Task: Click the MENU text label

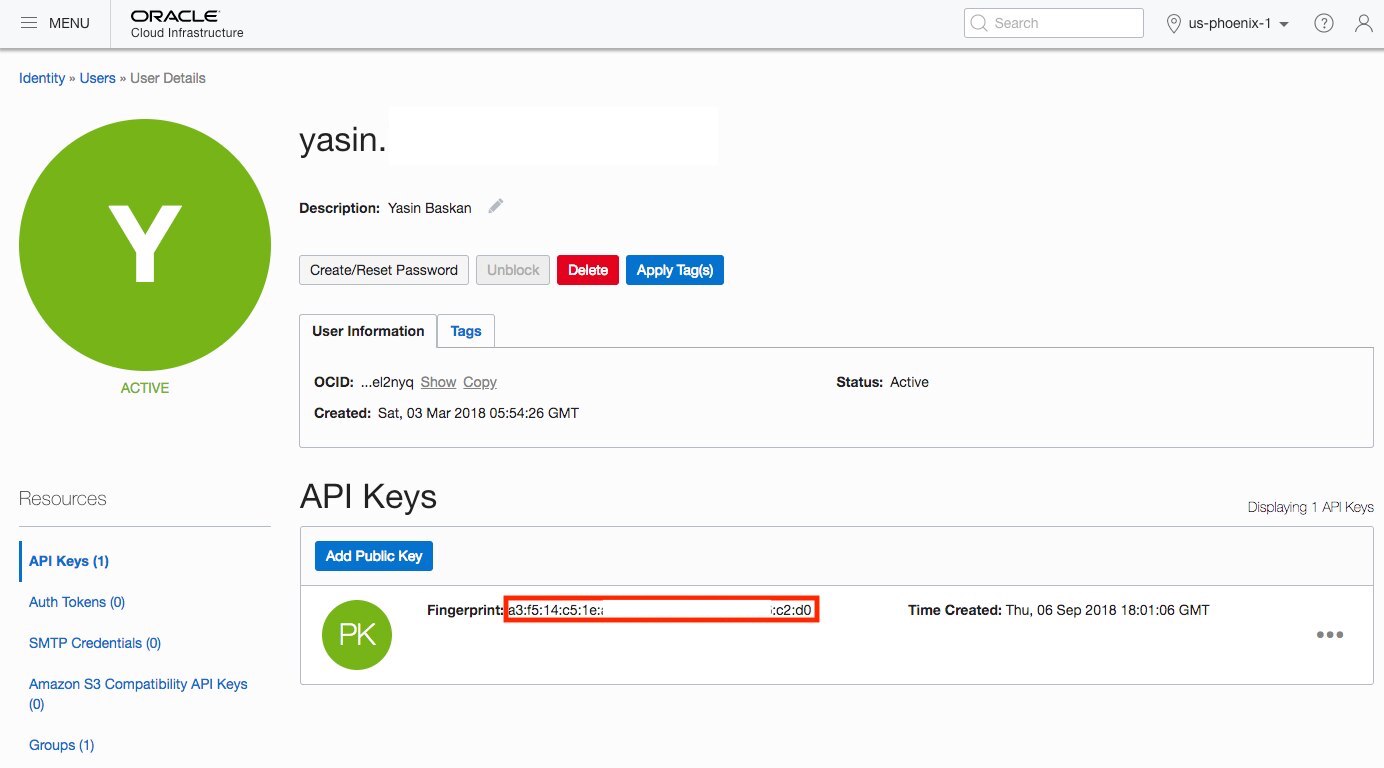Action: point(69,23)
